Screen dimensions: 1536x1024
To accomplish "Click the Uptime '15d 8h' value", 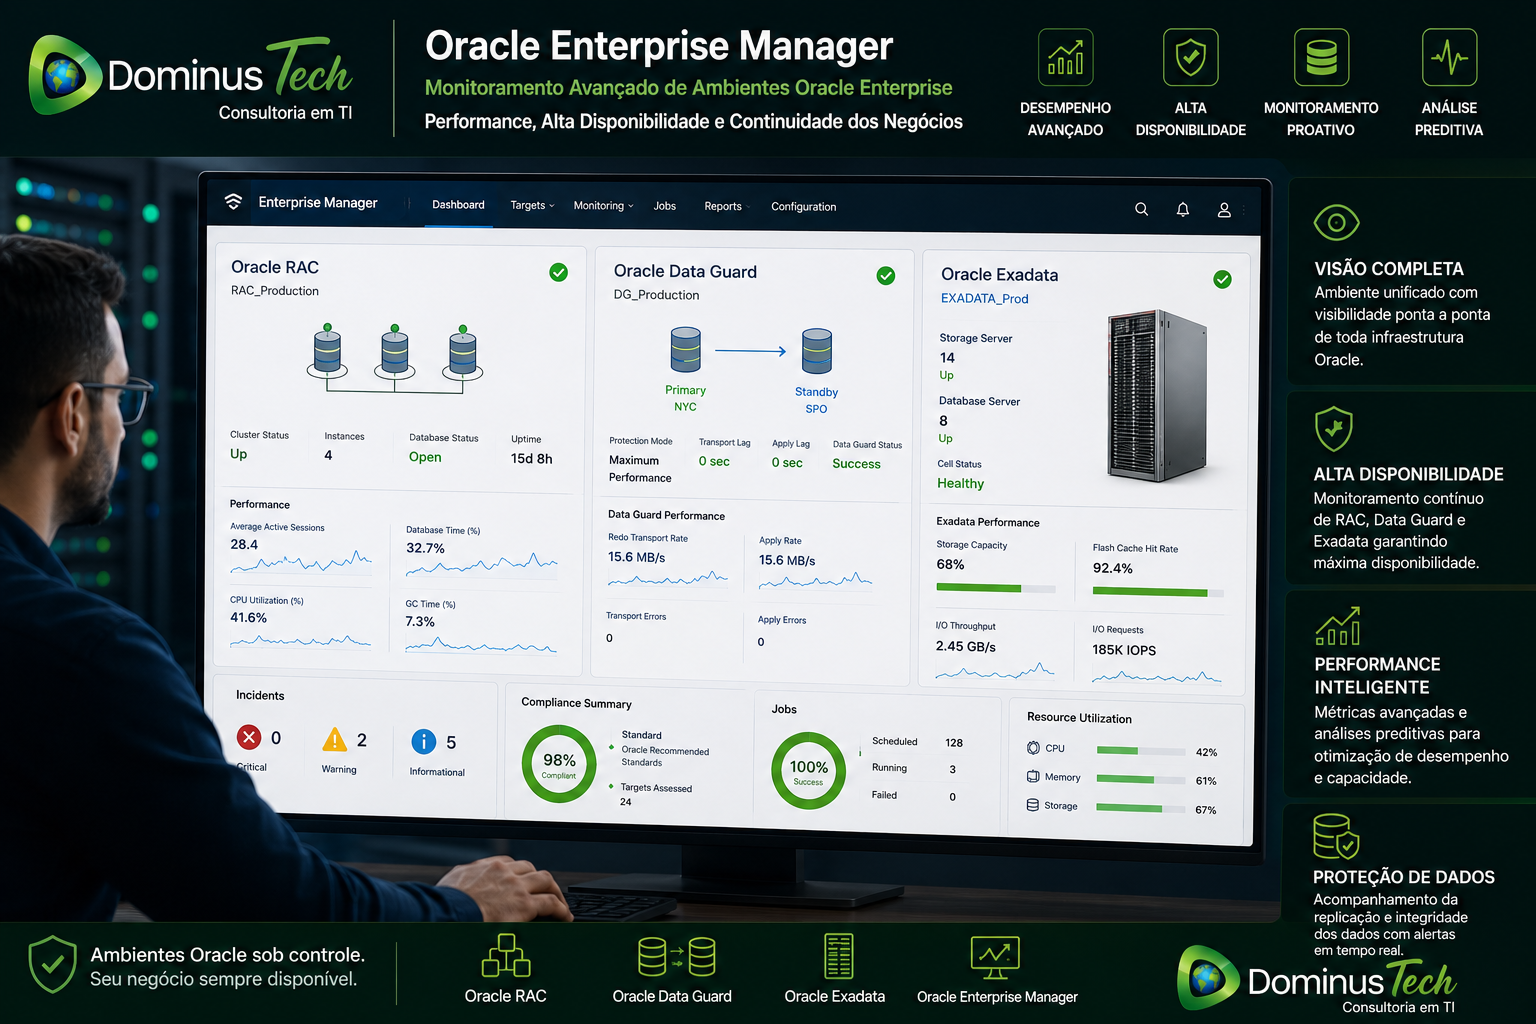I will [531, 459].
